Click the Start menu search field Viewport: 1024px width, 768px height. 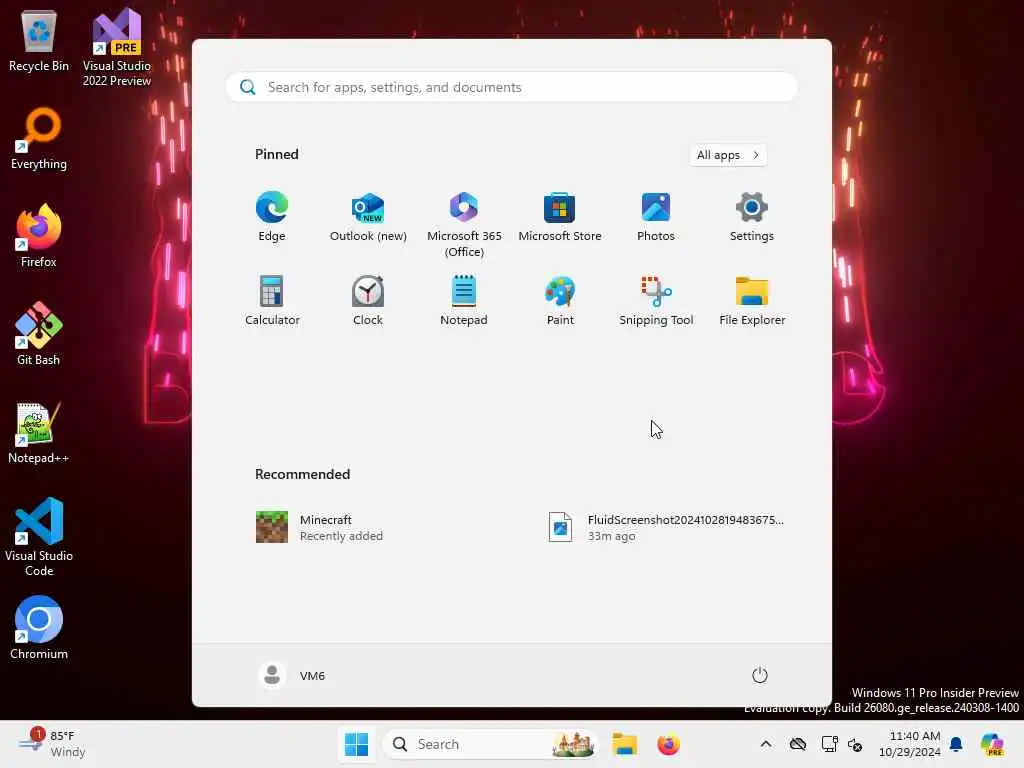click(511, 87)
